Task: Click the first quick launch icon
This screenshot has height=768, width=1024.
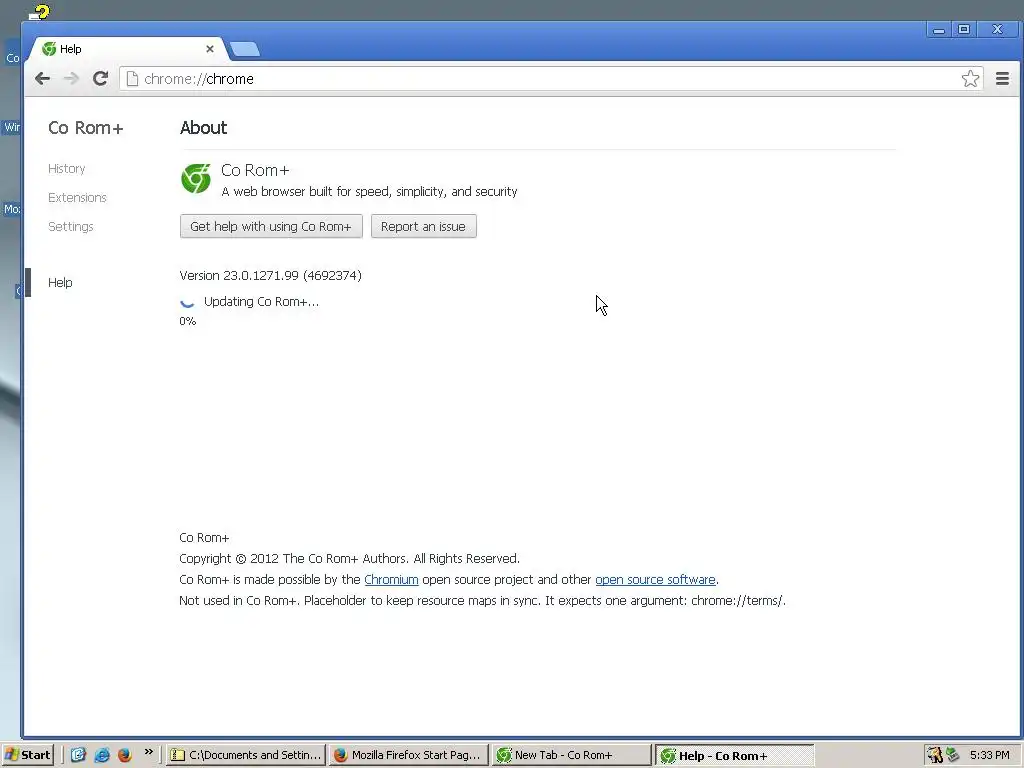Action: (78, 755)
